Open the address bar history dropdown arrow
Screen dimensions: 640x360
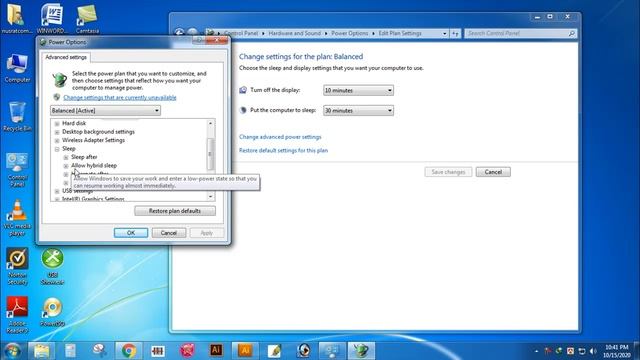click(x=444, y=33)
